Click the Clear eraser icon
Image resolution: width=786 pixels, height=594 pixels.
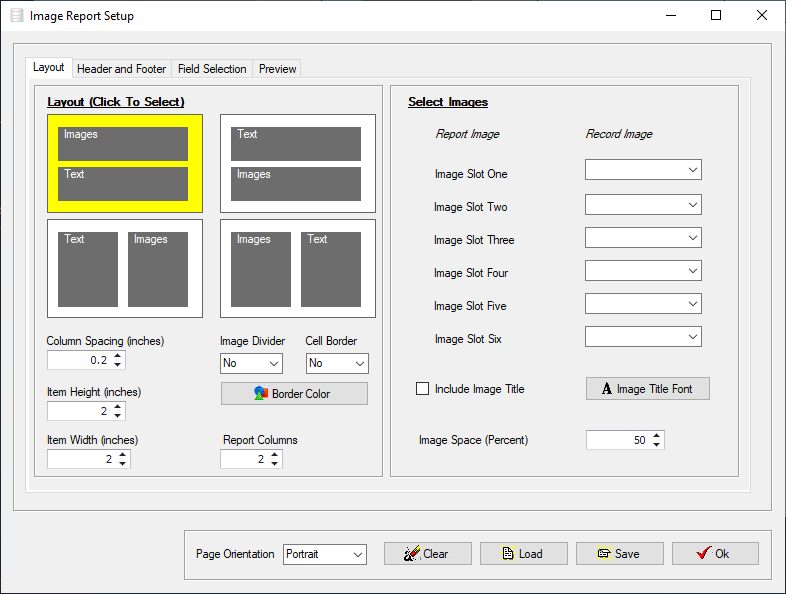pyautogui.click(x=412, y=553)
